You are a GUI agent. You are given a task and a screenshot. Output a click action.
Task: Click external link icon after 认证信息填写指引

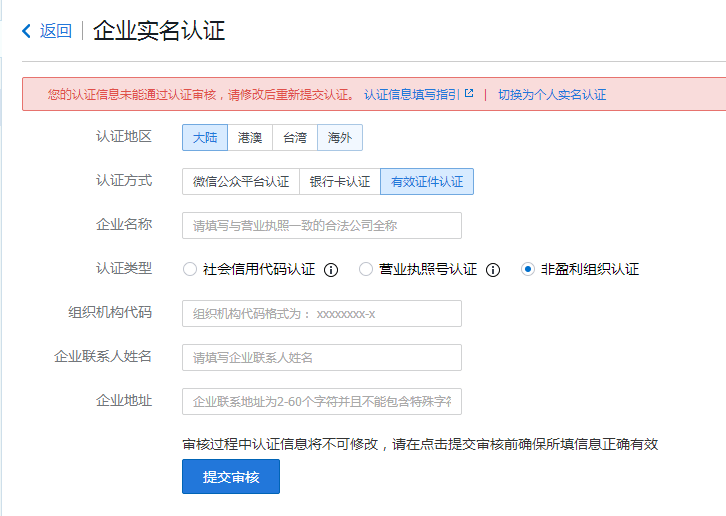469,94
